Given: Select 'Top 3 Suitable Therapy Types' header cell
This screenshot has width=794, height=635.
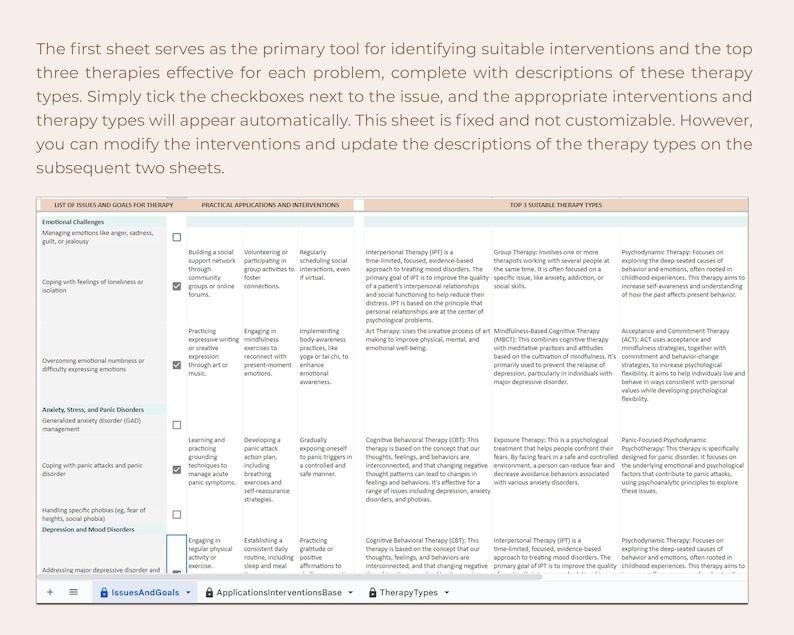Looking at the screenshot, I should 555,205.
